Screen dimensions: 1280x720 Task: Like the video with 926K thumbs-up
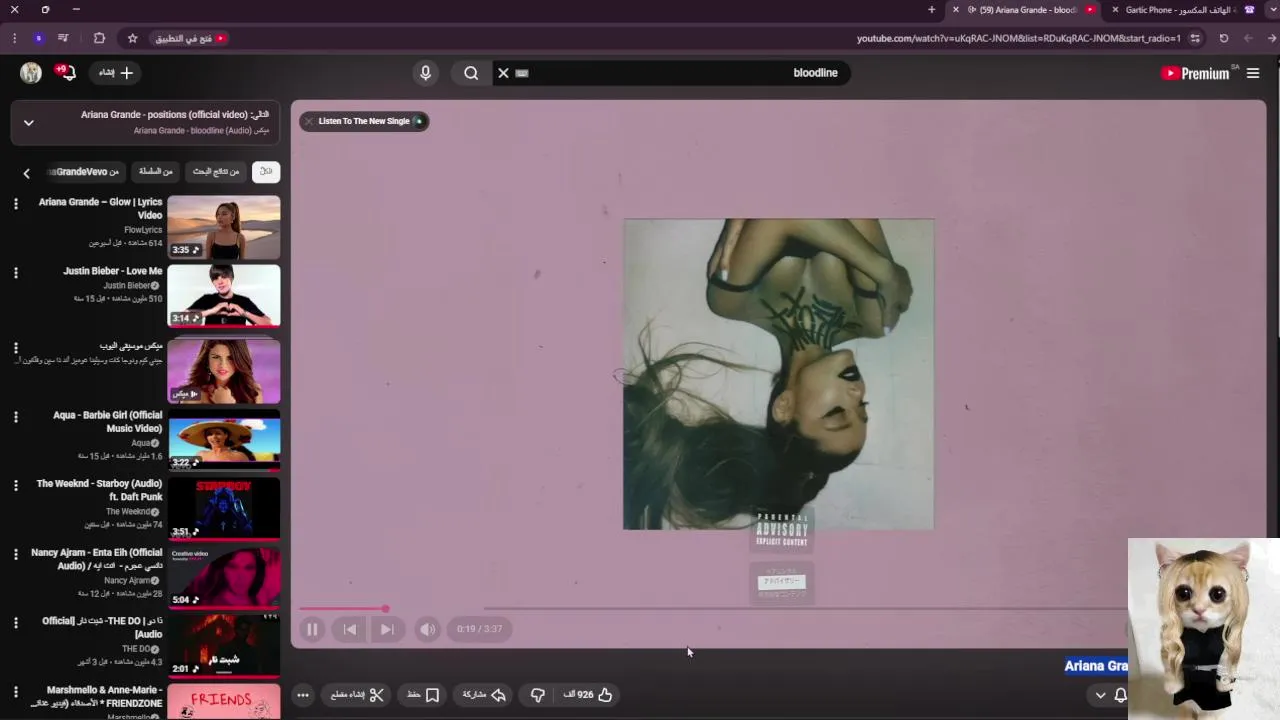click(x=588, y=695)
